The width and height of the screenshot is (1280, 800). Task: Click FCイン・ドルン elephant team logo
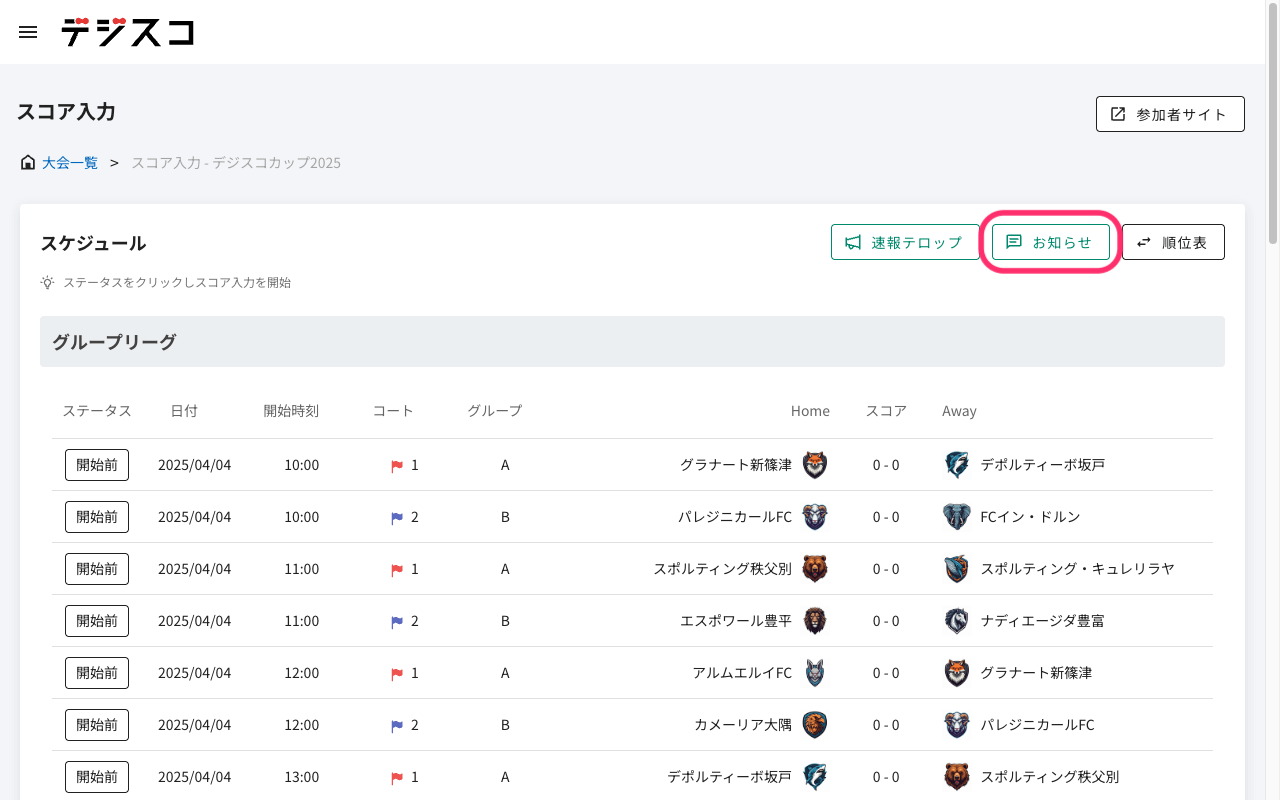(956, 517)
